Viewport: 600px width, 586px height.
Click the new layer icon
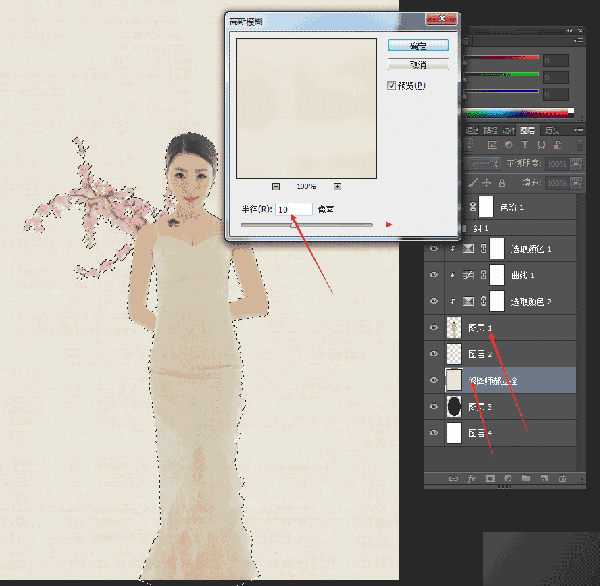[544, 478]
